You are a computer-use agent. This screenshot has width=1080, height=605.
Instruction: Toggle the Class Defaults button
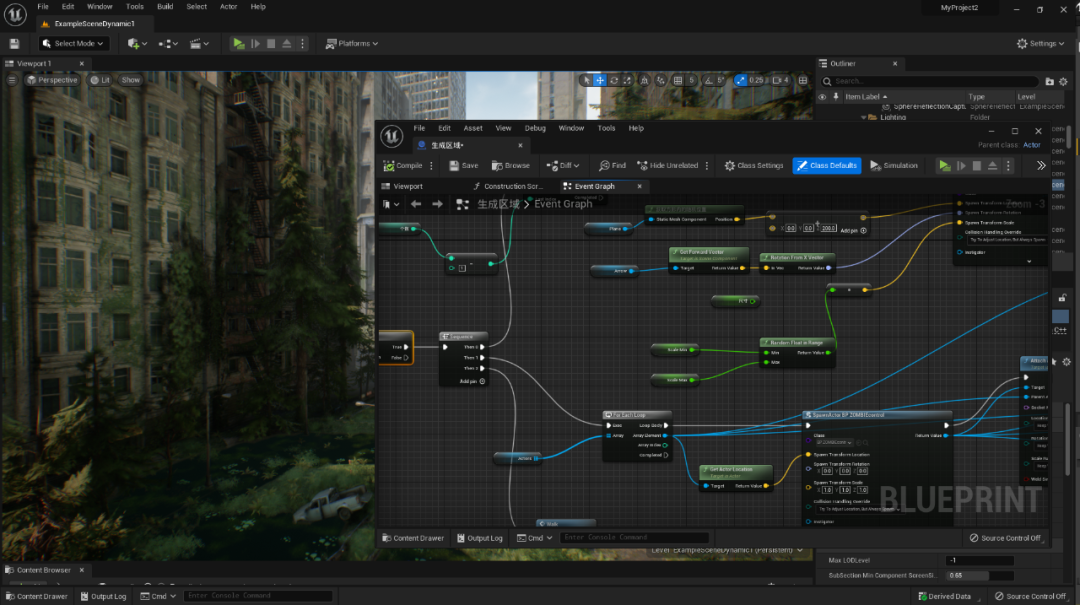827,166
